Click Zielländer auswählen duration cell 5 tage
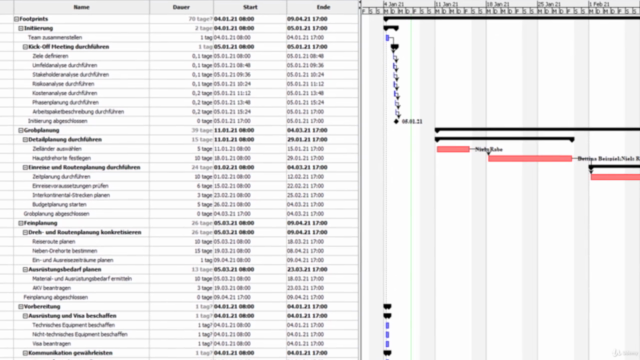 [x=181, y=149]
